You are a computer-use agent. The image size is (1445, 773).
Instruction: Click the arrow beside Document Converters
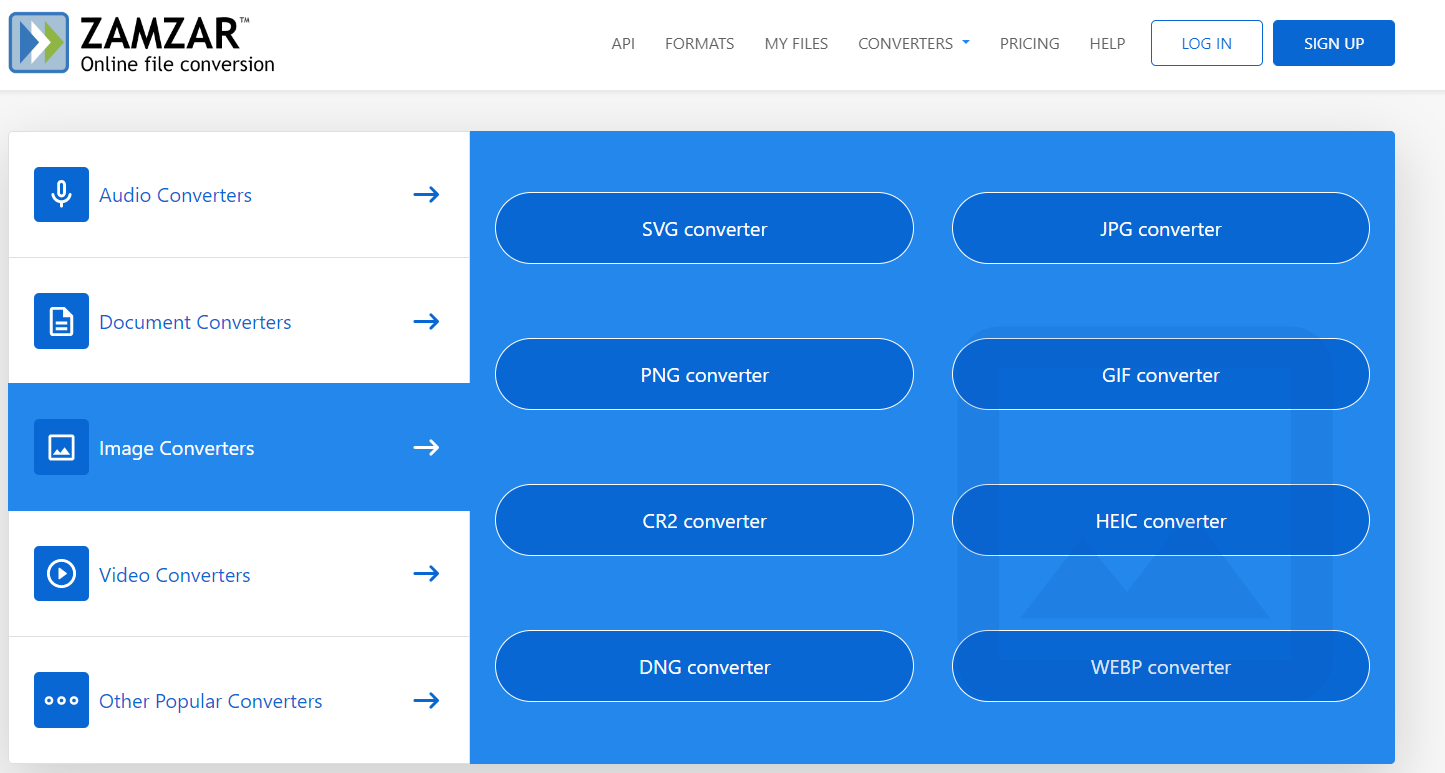pos(427,321)
